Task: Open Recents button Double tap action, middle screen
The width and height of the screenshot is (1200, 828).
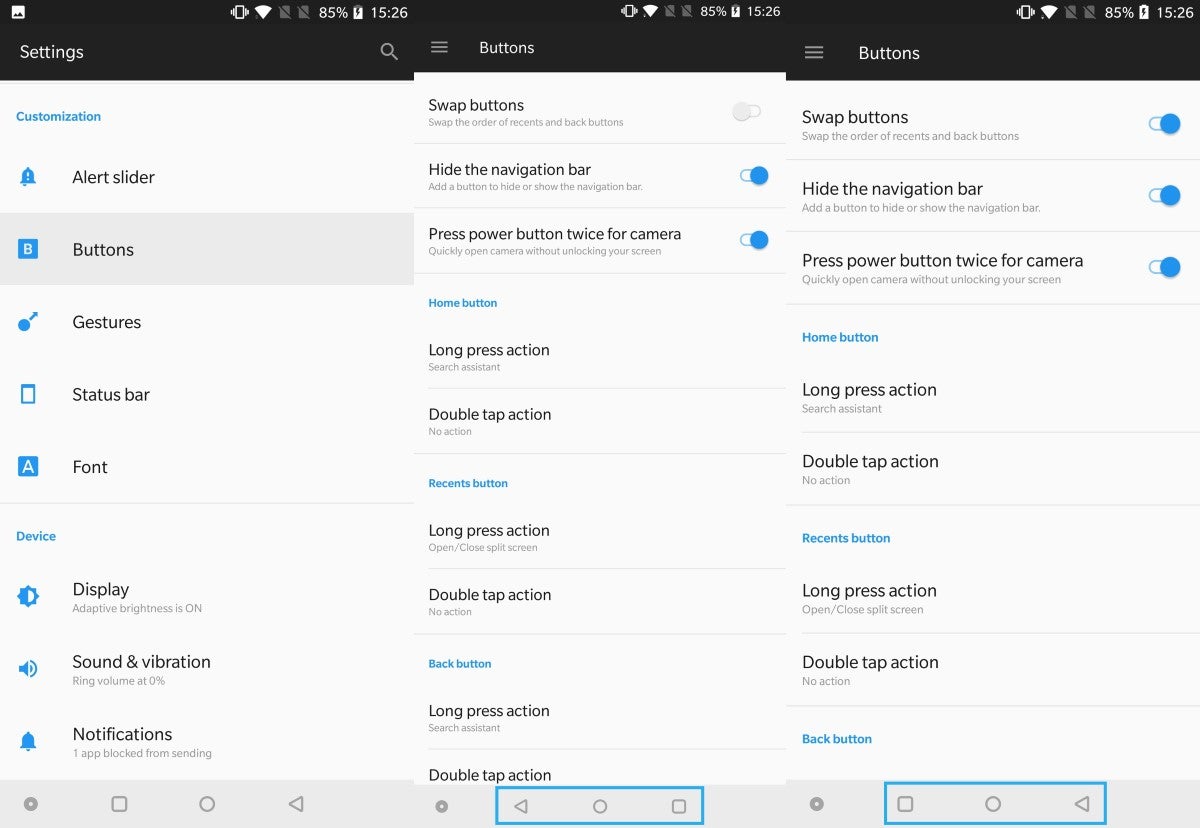Action: (600, 601)
